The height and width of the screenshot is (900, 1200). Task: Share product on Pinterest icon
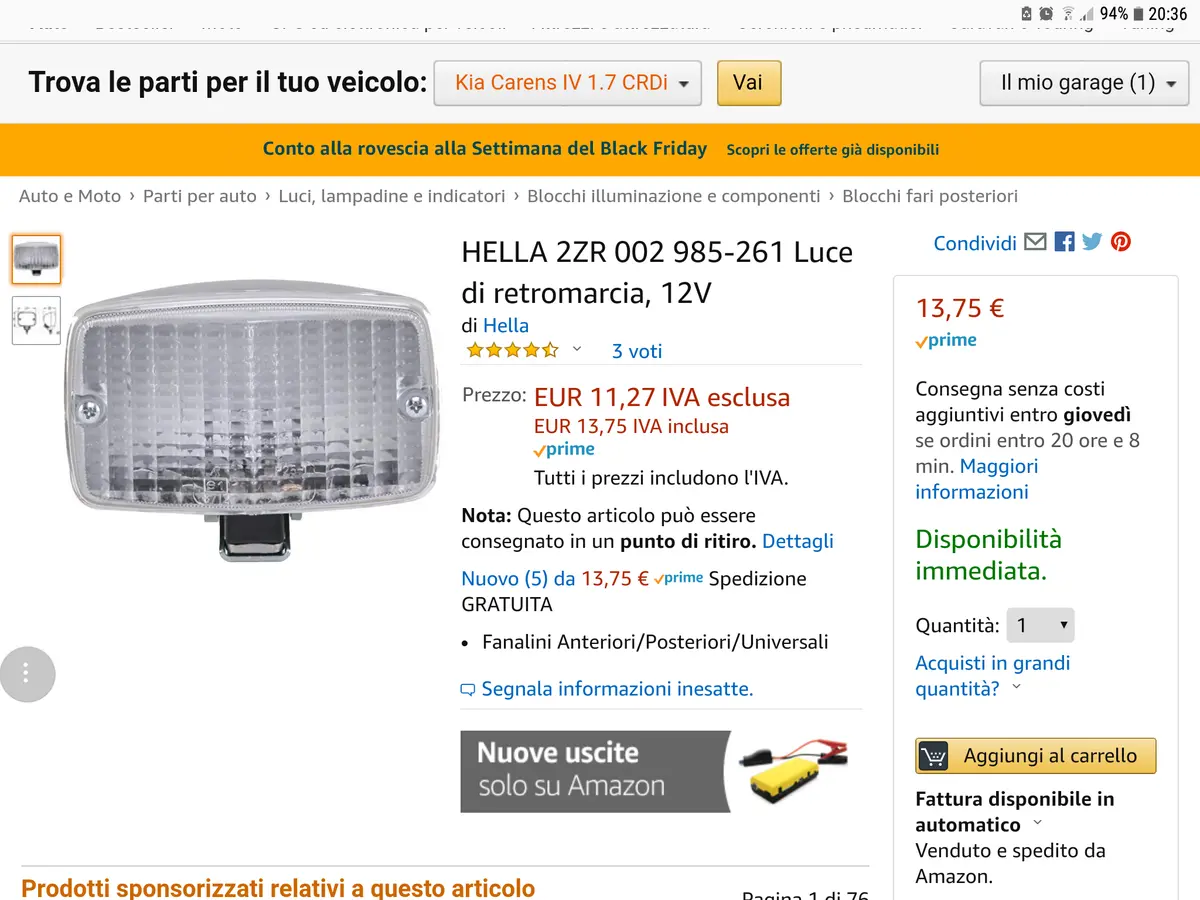1121,242
